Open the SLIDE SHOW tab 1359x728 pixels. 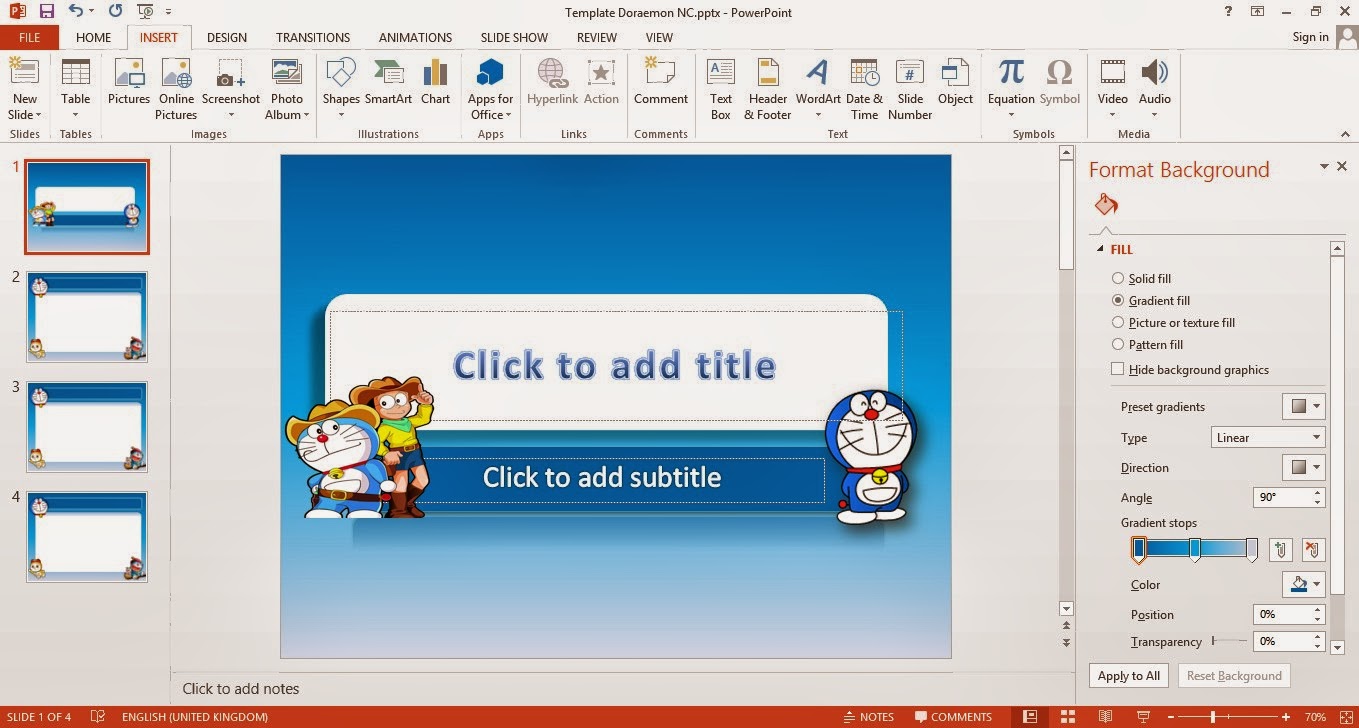pyautogui.click(x=514, y=37)
